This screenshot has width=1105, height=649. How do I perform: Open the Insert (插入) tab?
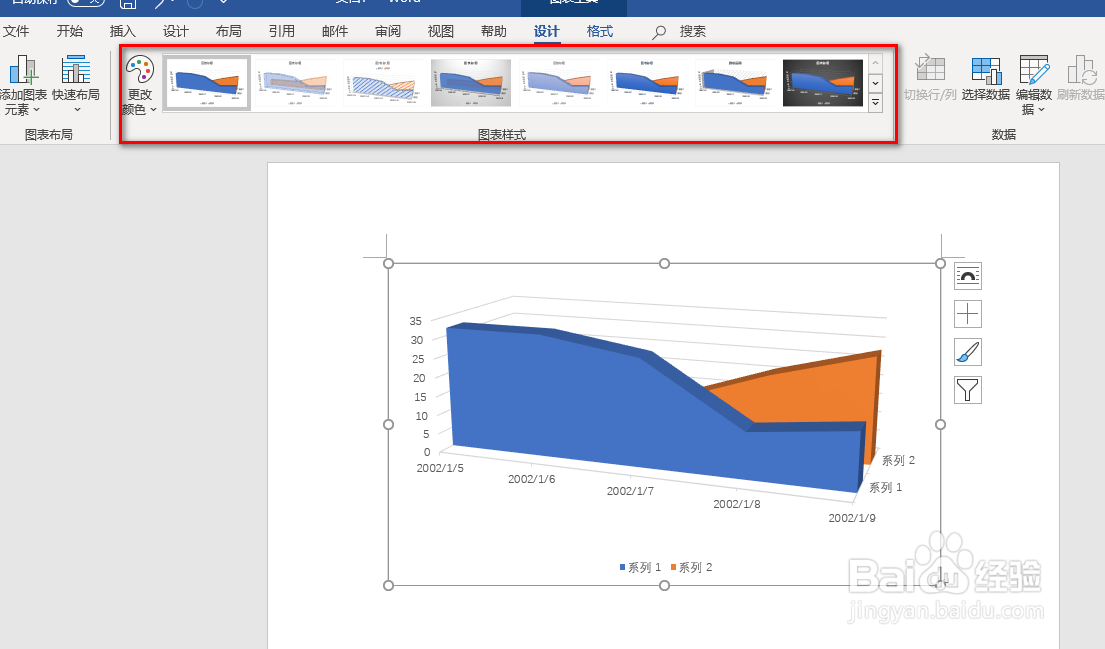[x=123, y=32]
